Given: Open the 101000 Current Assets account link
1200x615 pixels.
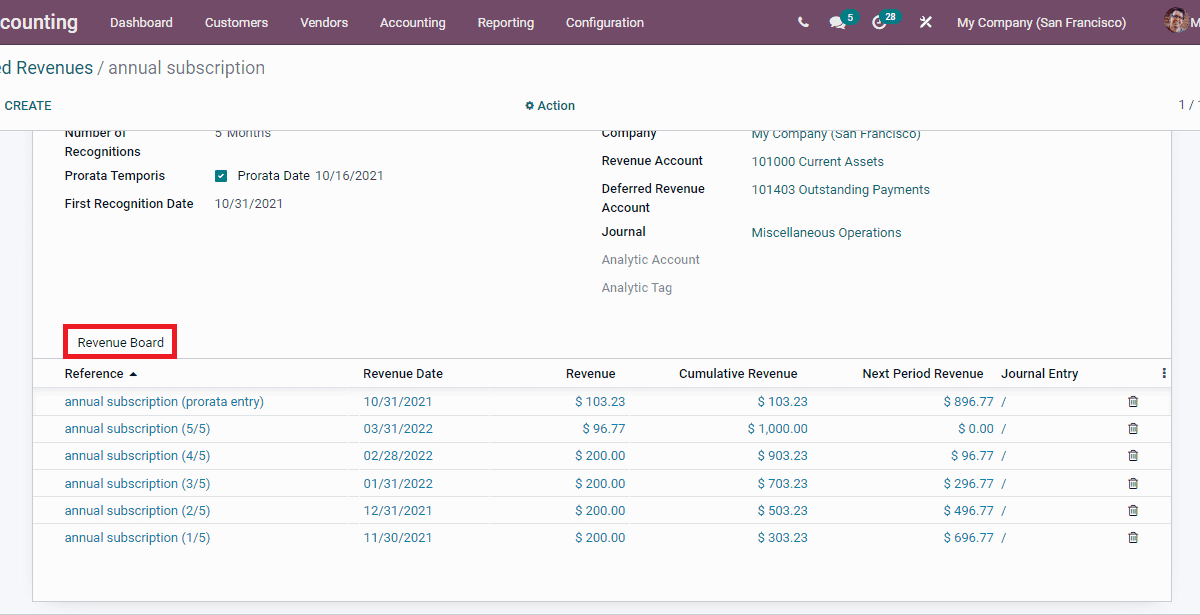Looking at the screenshot, I should point(817,161).
